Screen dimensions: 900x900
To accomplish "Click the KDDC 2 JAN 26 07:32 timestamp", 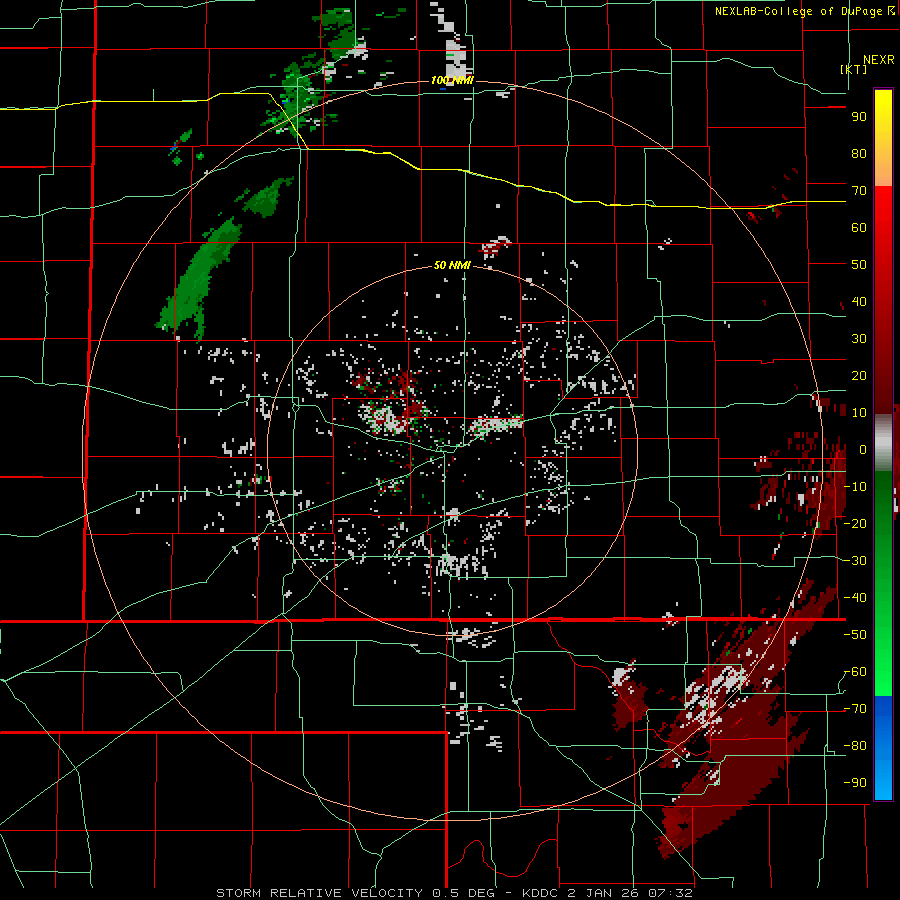I will point(607,893).
